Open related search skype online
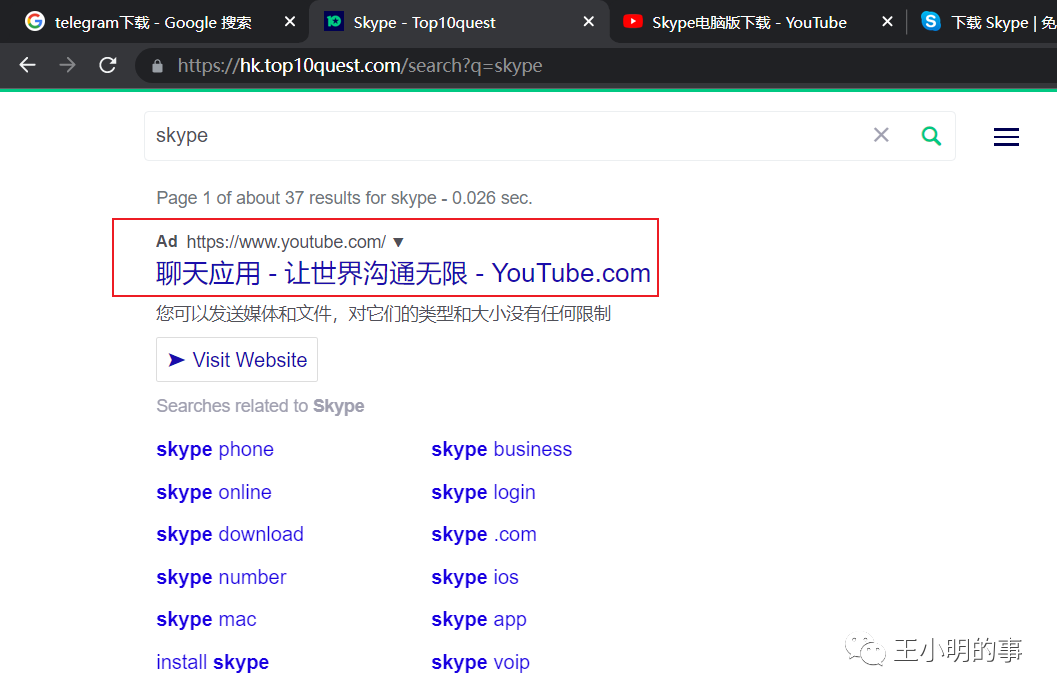The image size is (1057, 697). pos(214,493)
